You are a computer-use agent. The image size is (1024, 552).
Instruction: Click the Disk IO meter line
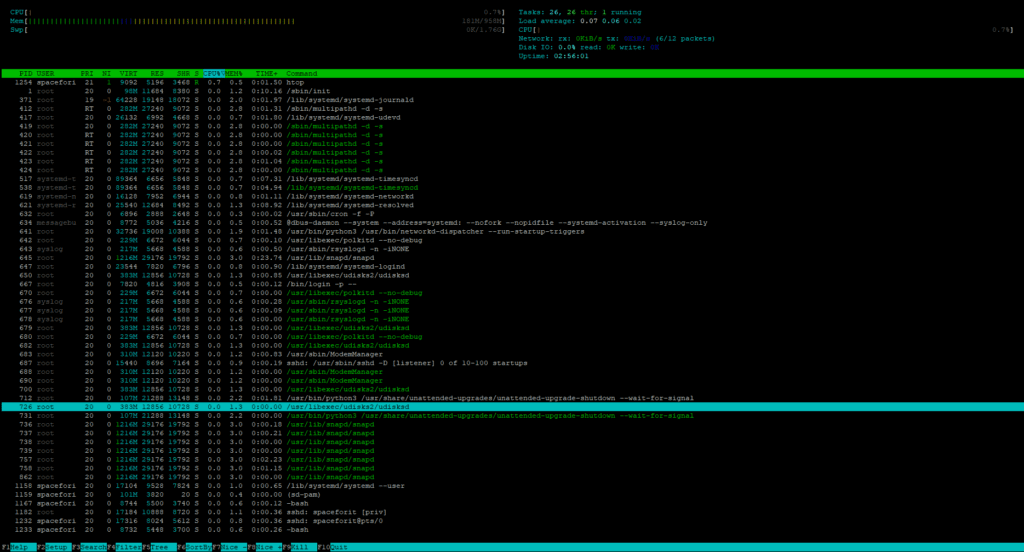pyautogui.click(x=588, y=47)
